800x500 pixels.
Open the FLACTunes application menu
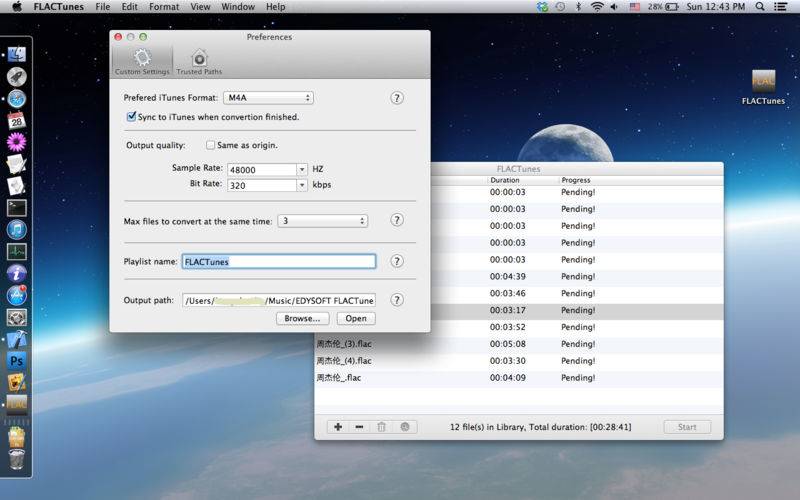(x=59, y=7)
